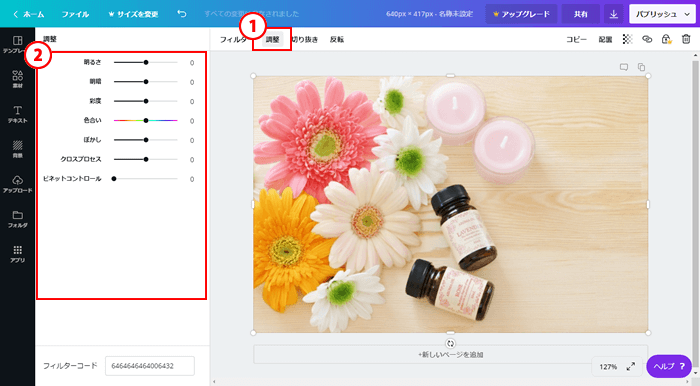Screen dimensions: 700x386
Task: Click the Contrast (明暗) slider handle
Action: 146,82
